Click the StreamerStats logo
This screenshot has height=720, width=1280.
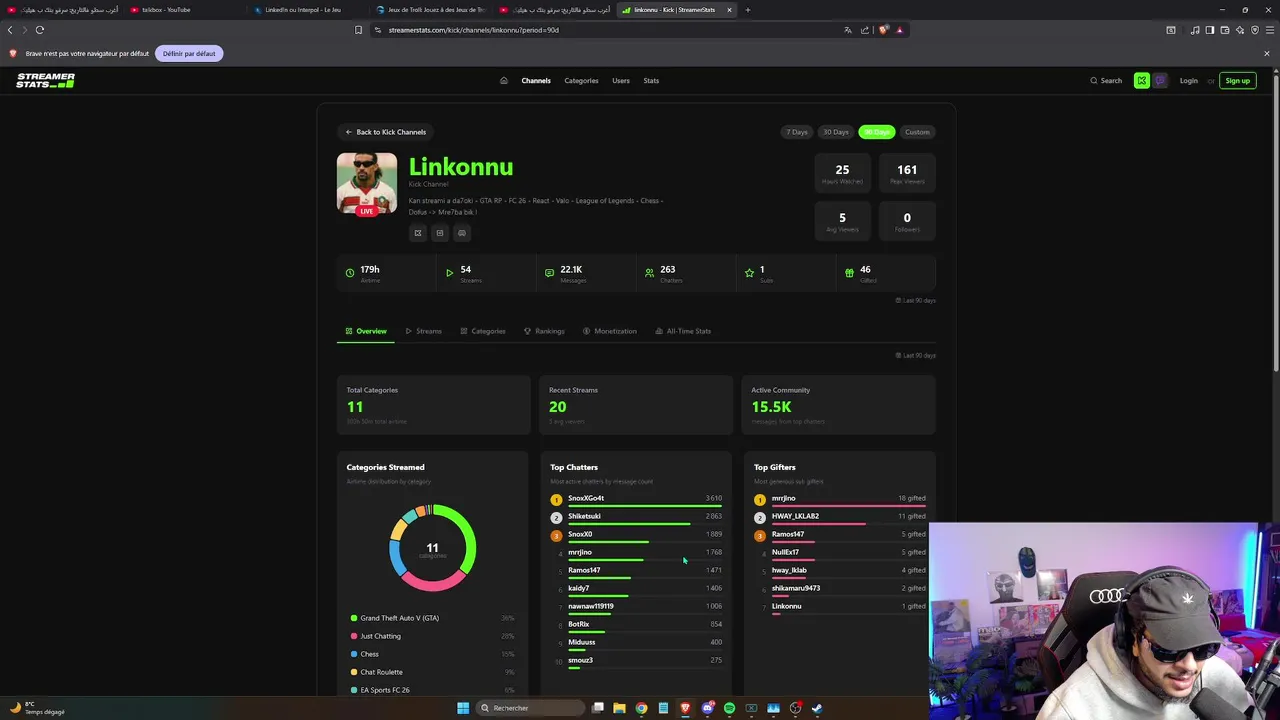[45, 81]
